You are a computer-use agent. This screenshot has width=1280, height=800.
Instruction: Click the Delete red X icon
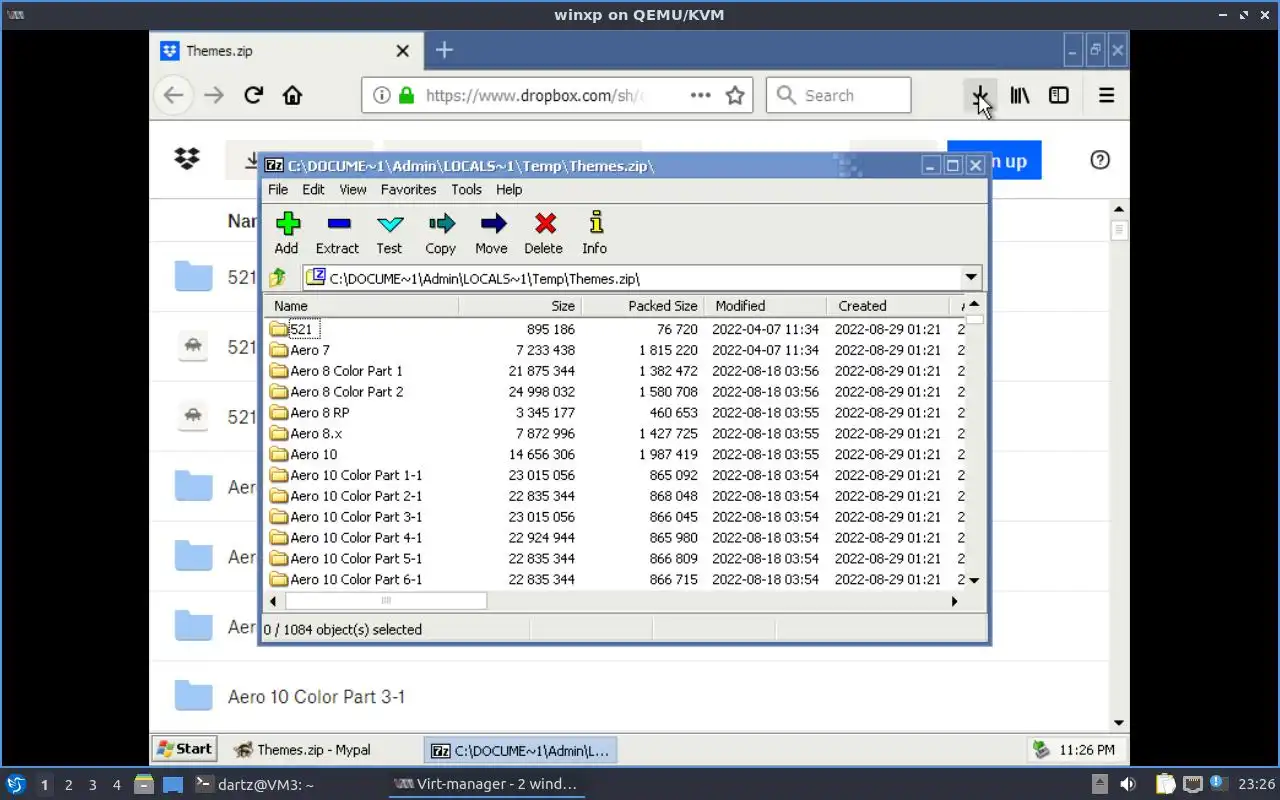pos(544,233)
